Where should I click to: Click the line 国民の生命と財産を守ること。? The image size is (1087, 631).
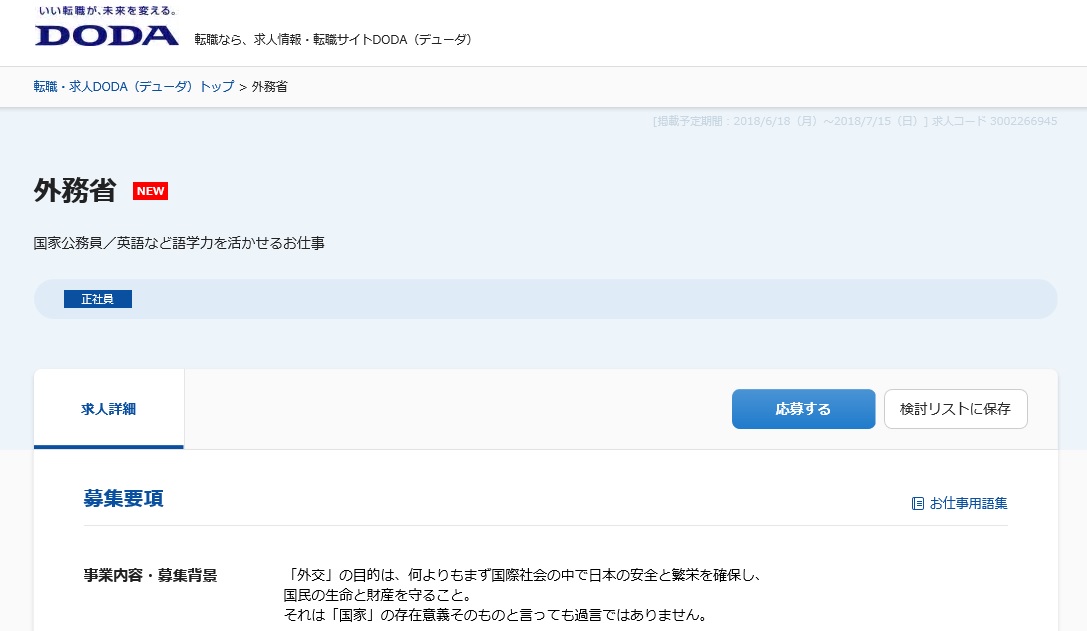coord(378,596)
